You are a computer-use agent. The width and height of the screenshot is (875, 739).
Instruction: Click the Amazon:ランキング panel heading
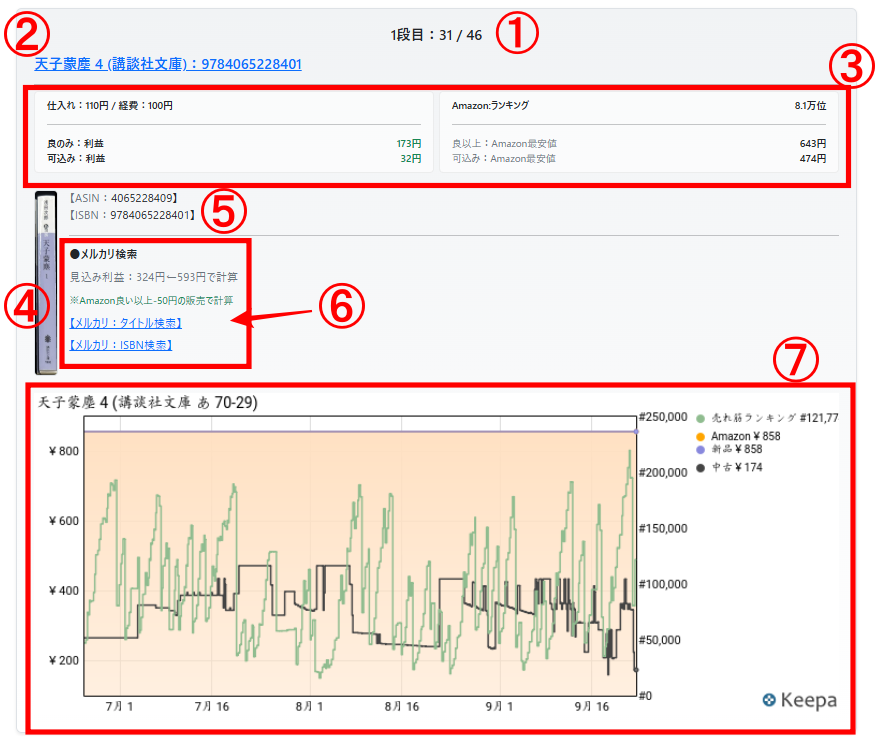[x=490, y=105]
